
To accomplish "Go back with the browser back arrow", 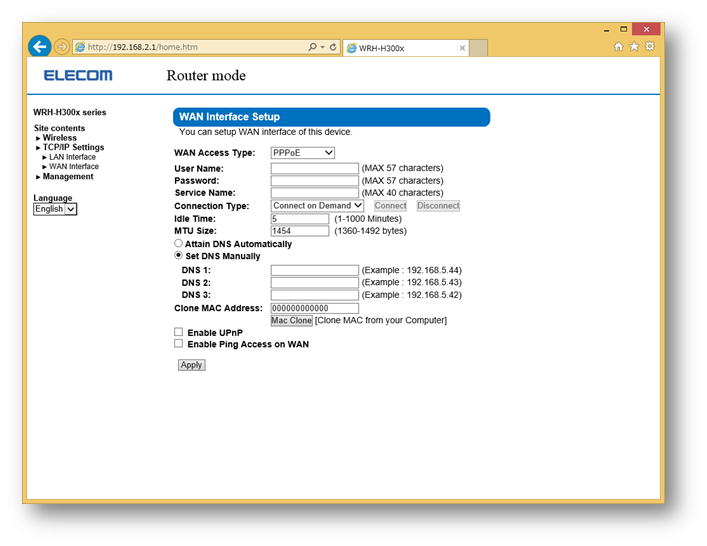I will click(x=40, y=46).
